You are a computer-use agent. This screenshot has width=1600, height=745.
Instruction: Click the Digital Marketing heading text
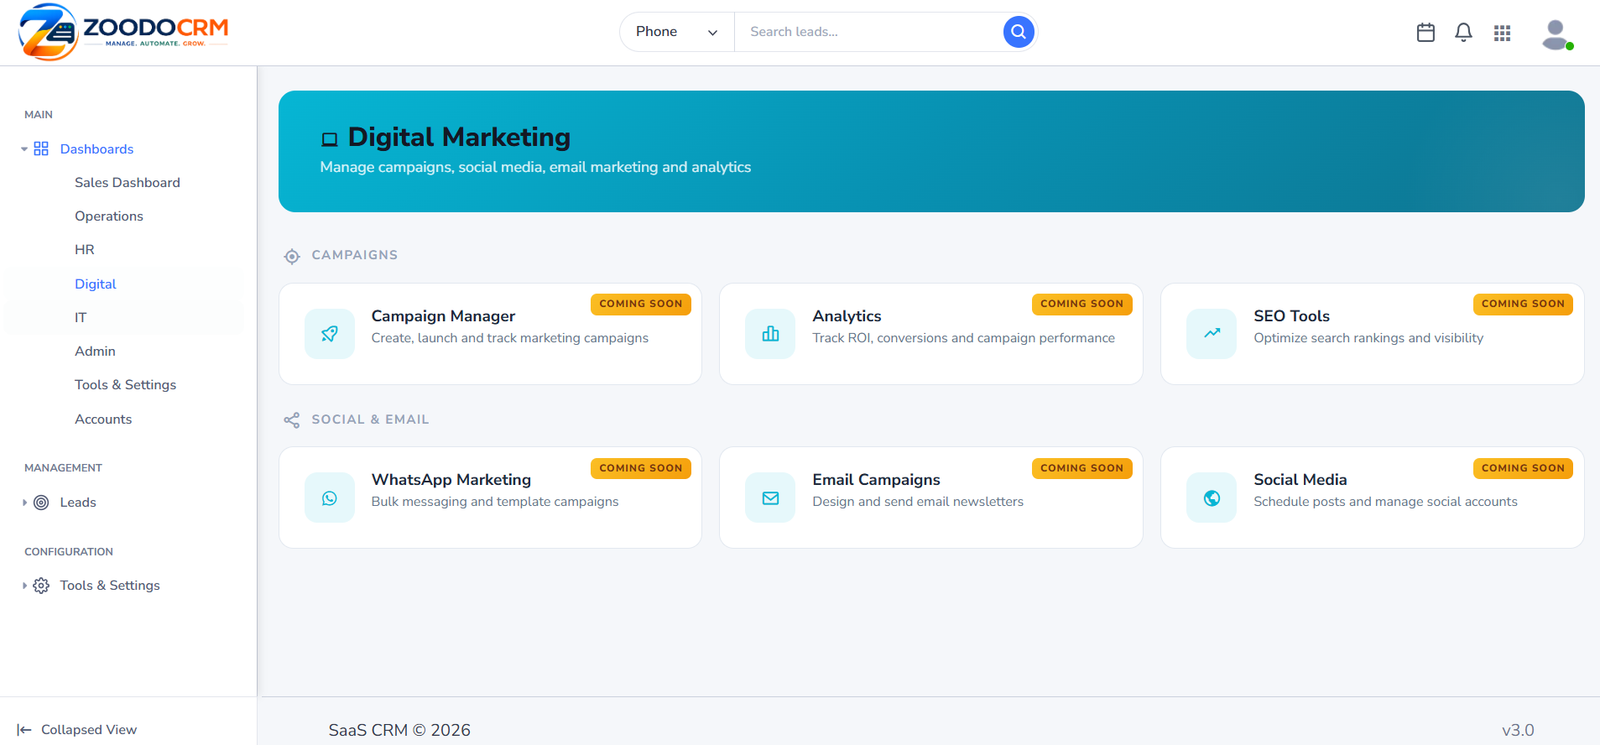tap(459, 137)
